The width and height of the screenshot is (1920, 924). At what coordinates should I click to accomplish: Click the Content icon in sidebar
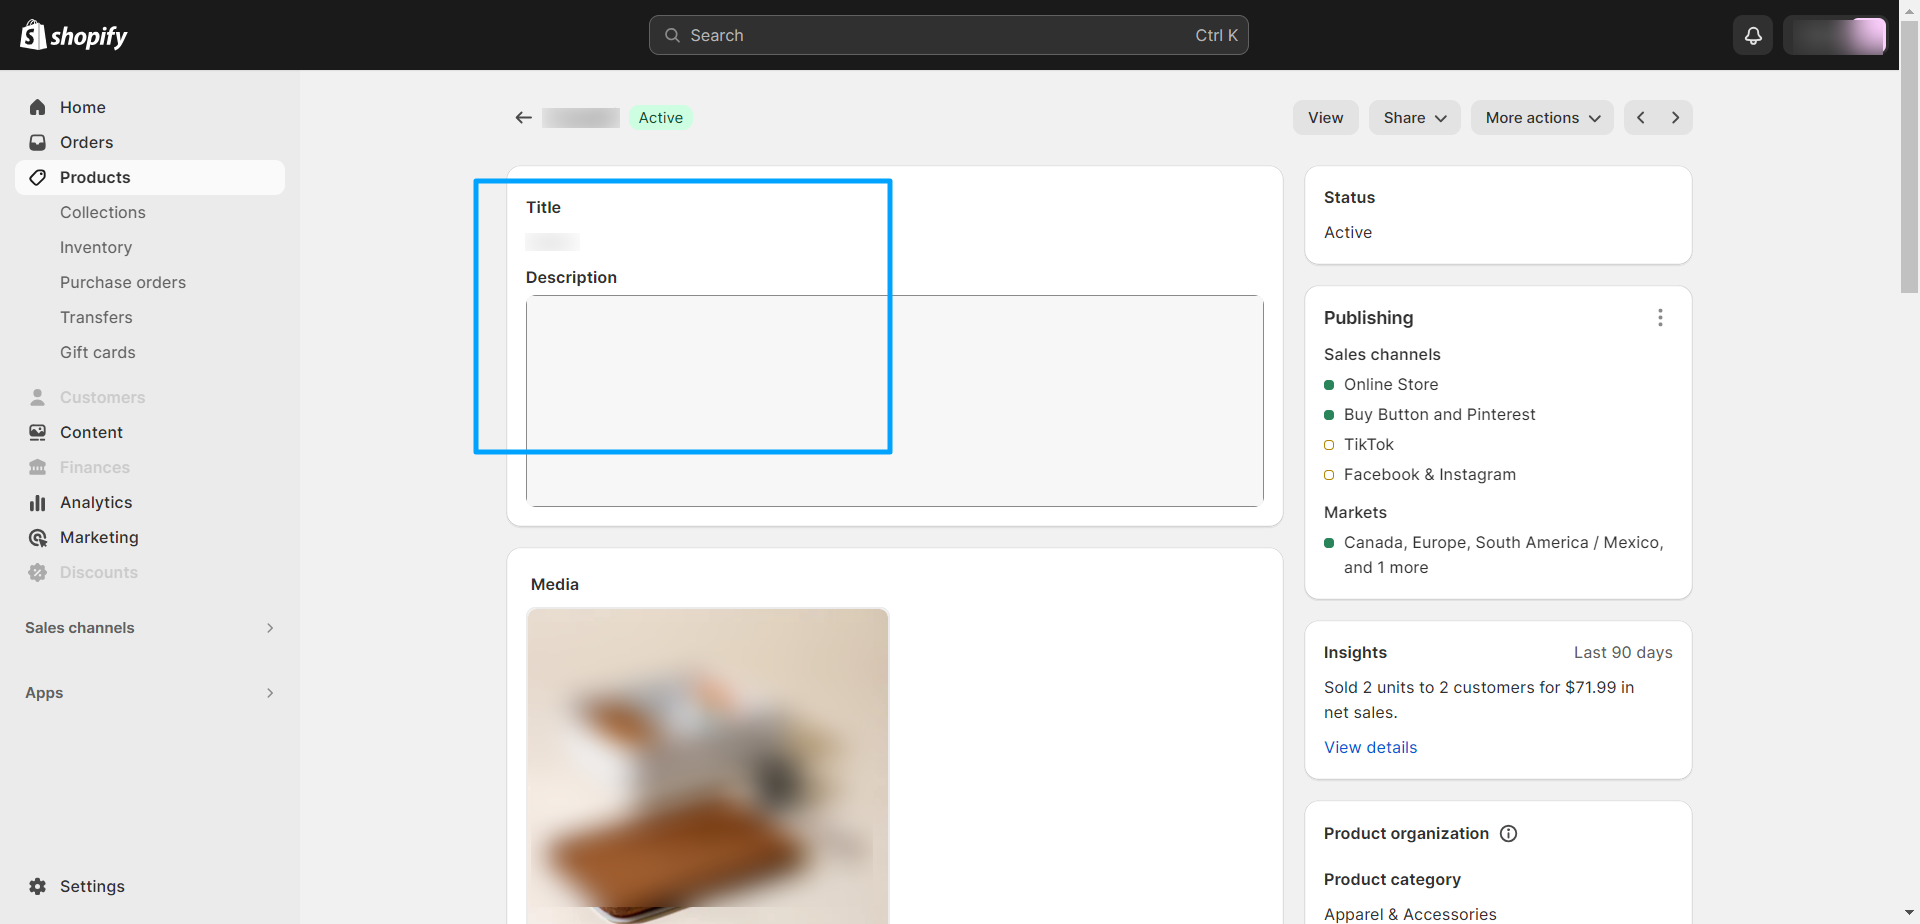pyautogui.click(x=38, y=432)
